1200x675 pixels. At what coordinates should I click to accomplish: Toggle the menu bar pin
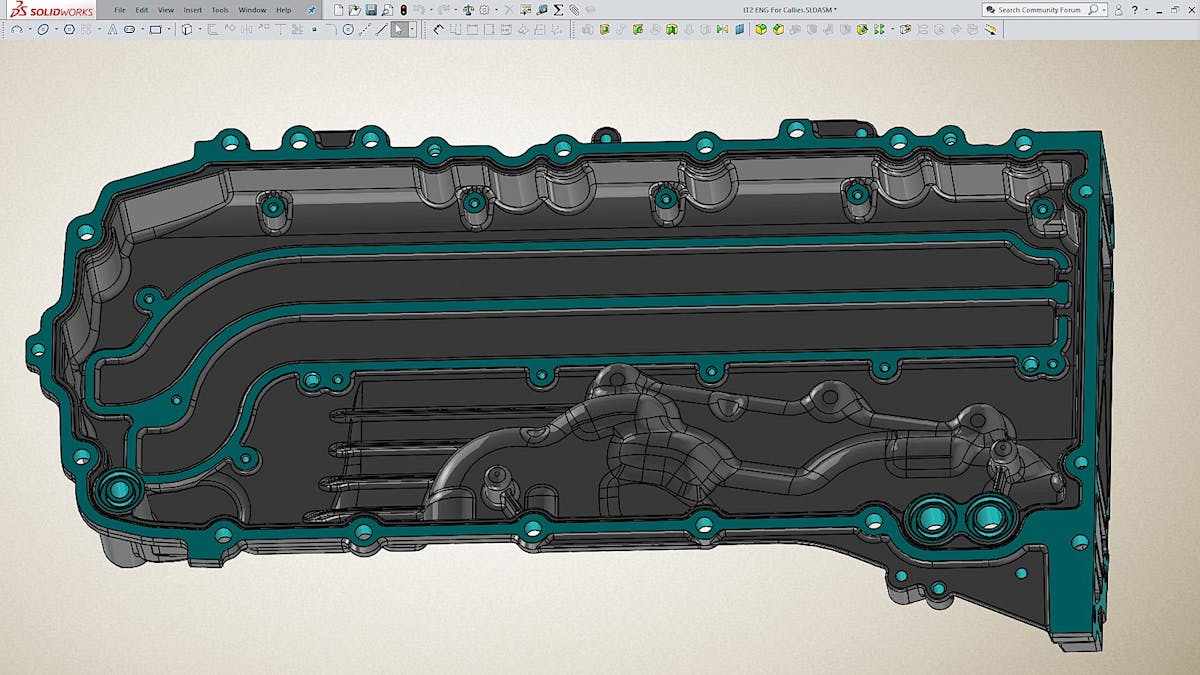[x=310, y=9]
